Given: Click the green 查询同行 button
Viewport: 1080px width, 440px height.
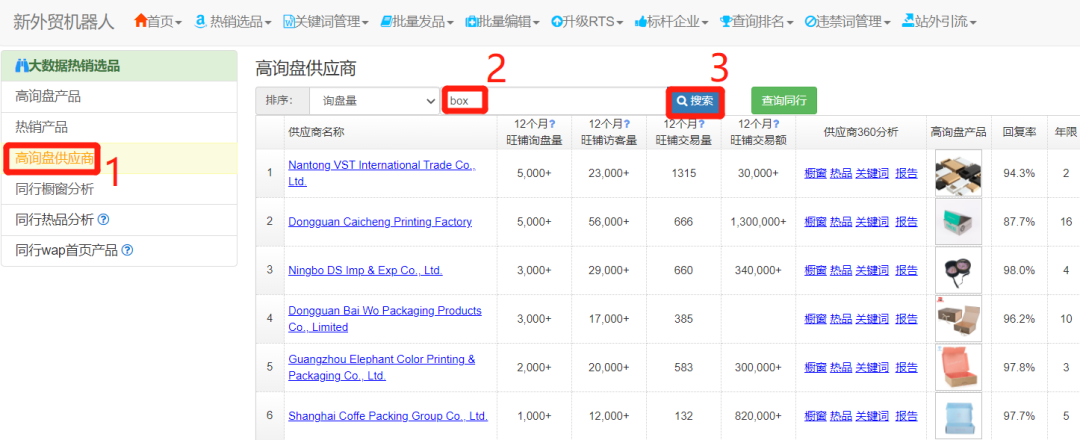Looking at the screenshot, I should click(x=784, y=101).
